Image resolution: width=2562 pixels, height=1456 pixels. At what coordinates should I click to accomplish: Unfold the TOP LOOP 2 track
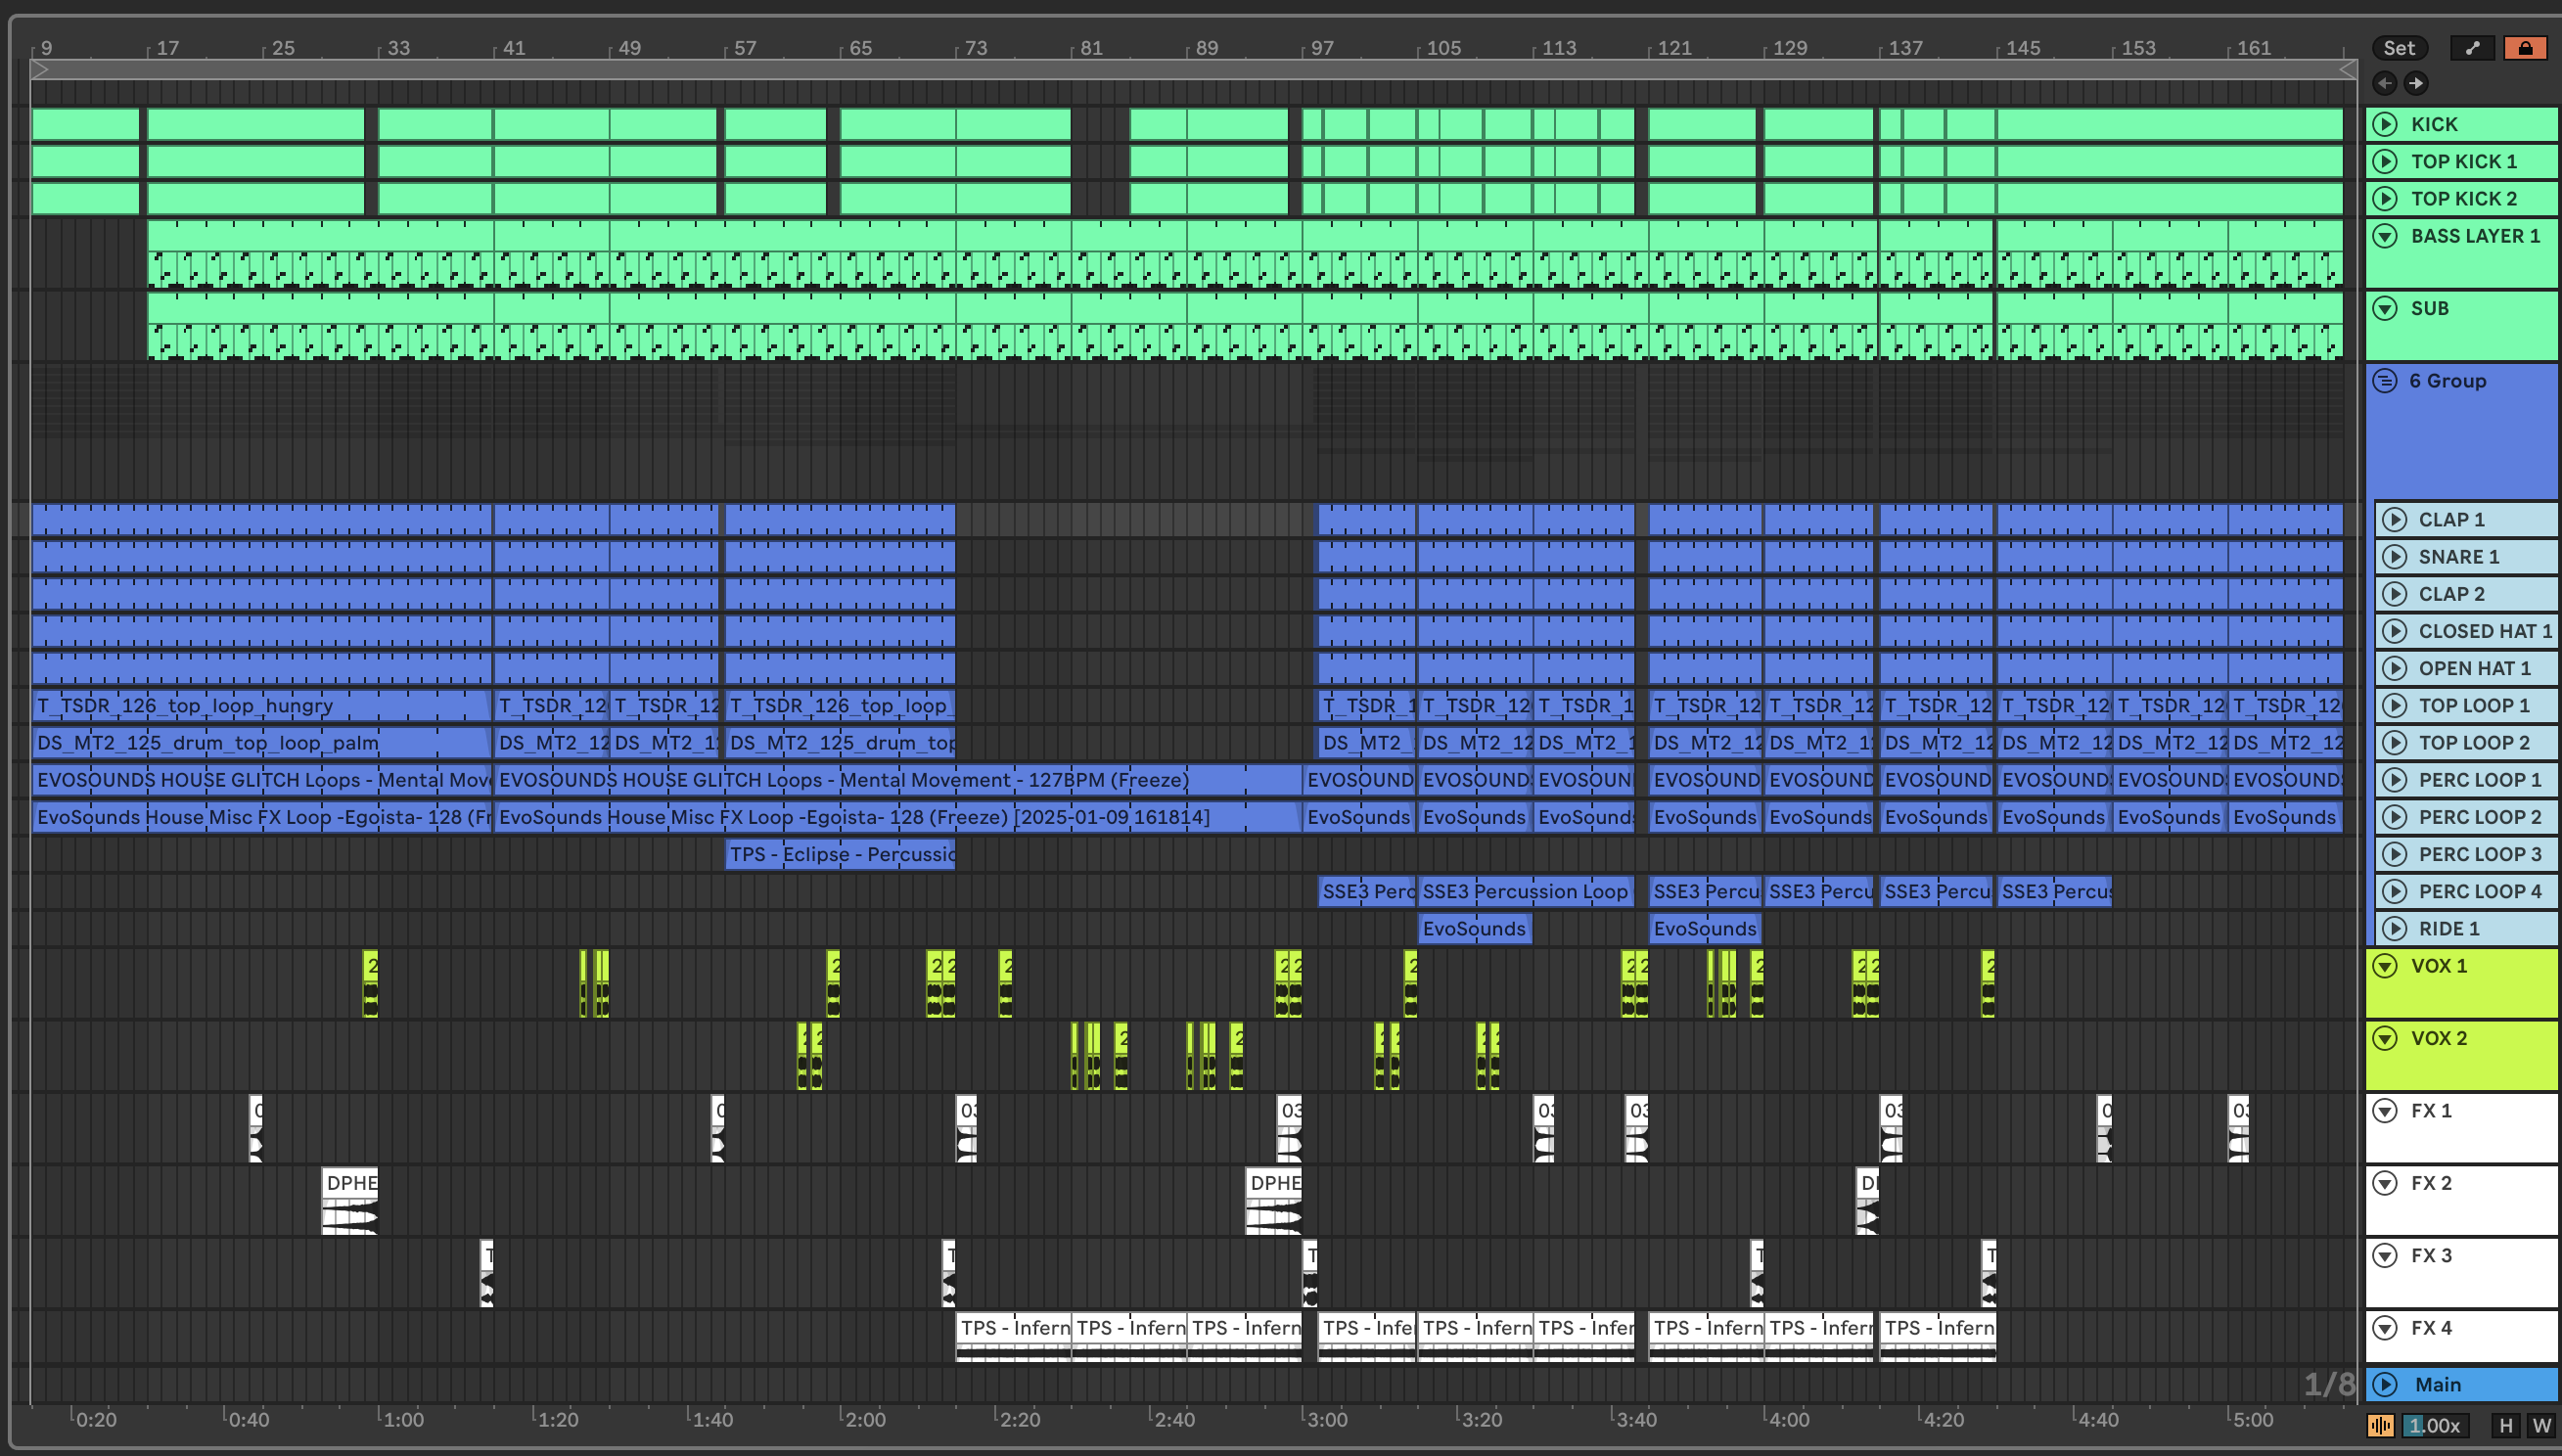[x=2393, y=742]
